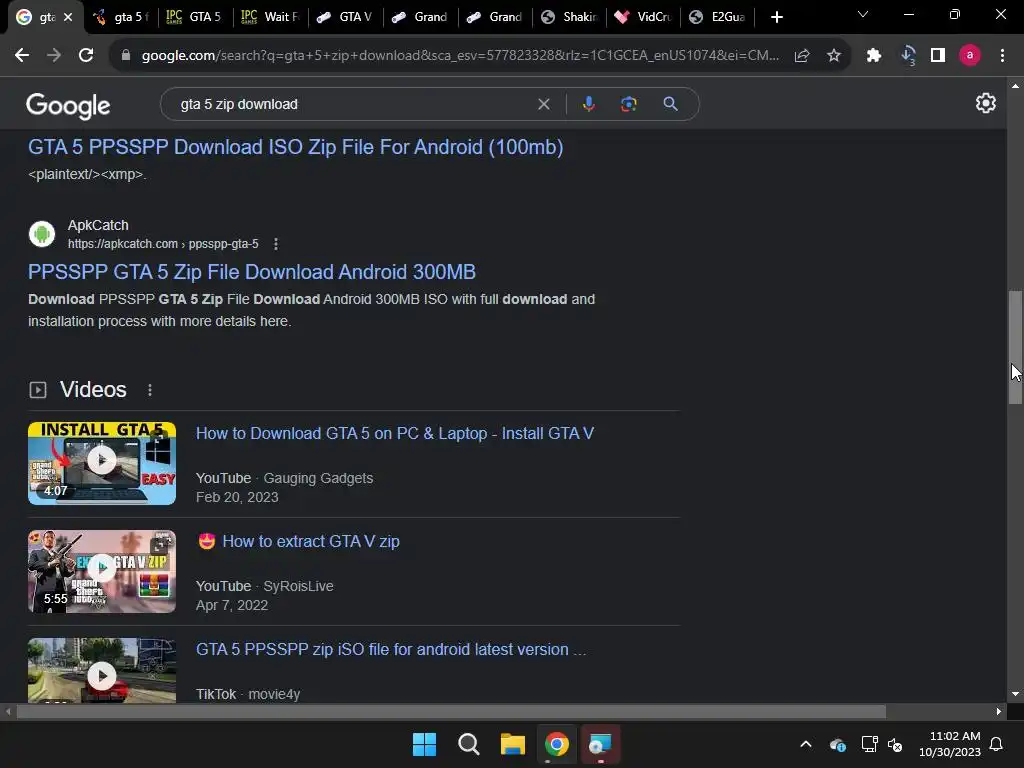Open Chrome profile avatar
Image resolution: width=1024 pixels, height=768 pixels.
[970, 56]
